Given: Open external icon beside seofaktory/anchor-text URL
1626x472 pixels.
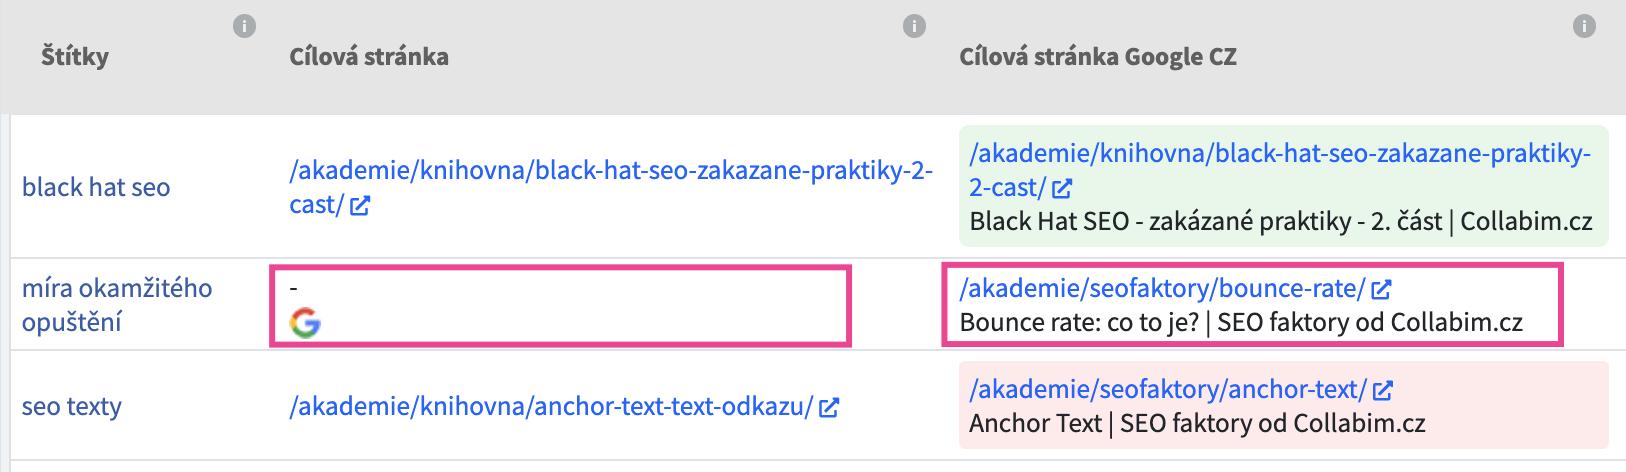Looking at the screenshot, I should [x=1383, y=390].
